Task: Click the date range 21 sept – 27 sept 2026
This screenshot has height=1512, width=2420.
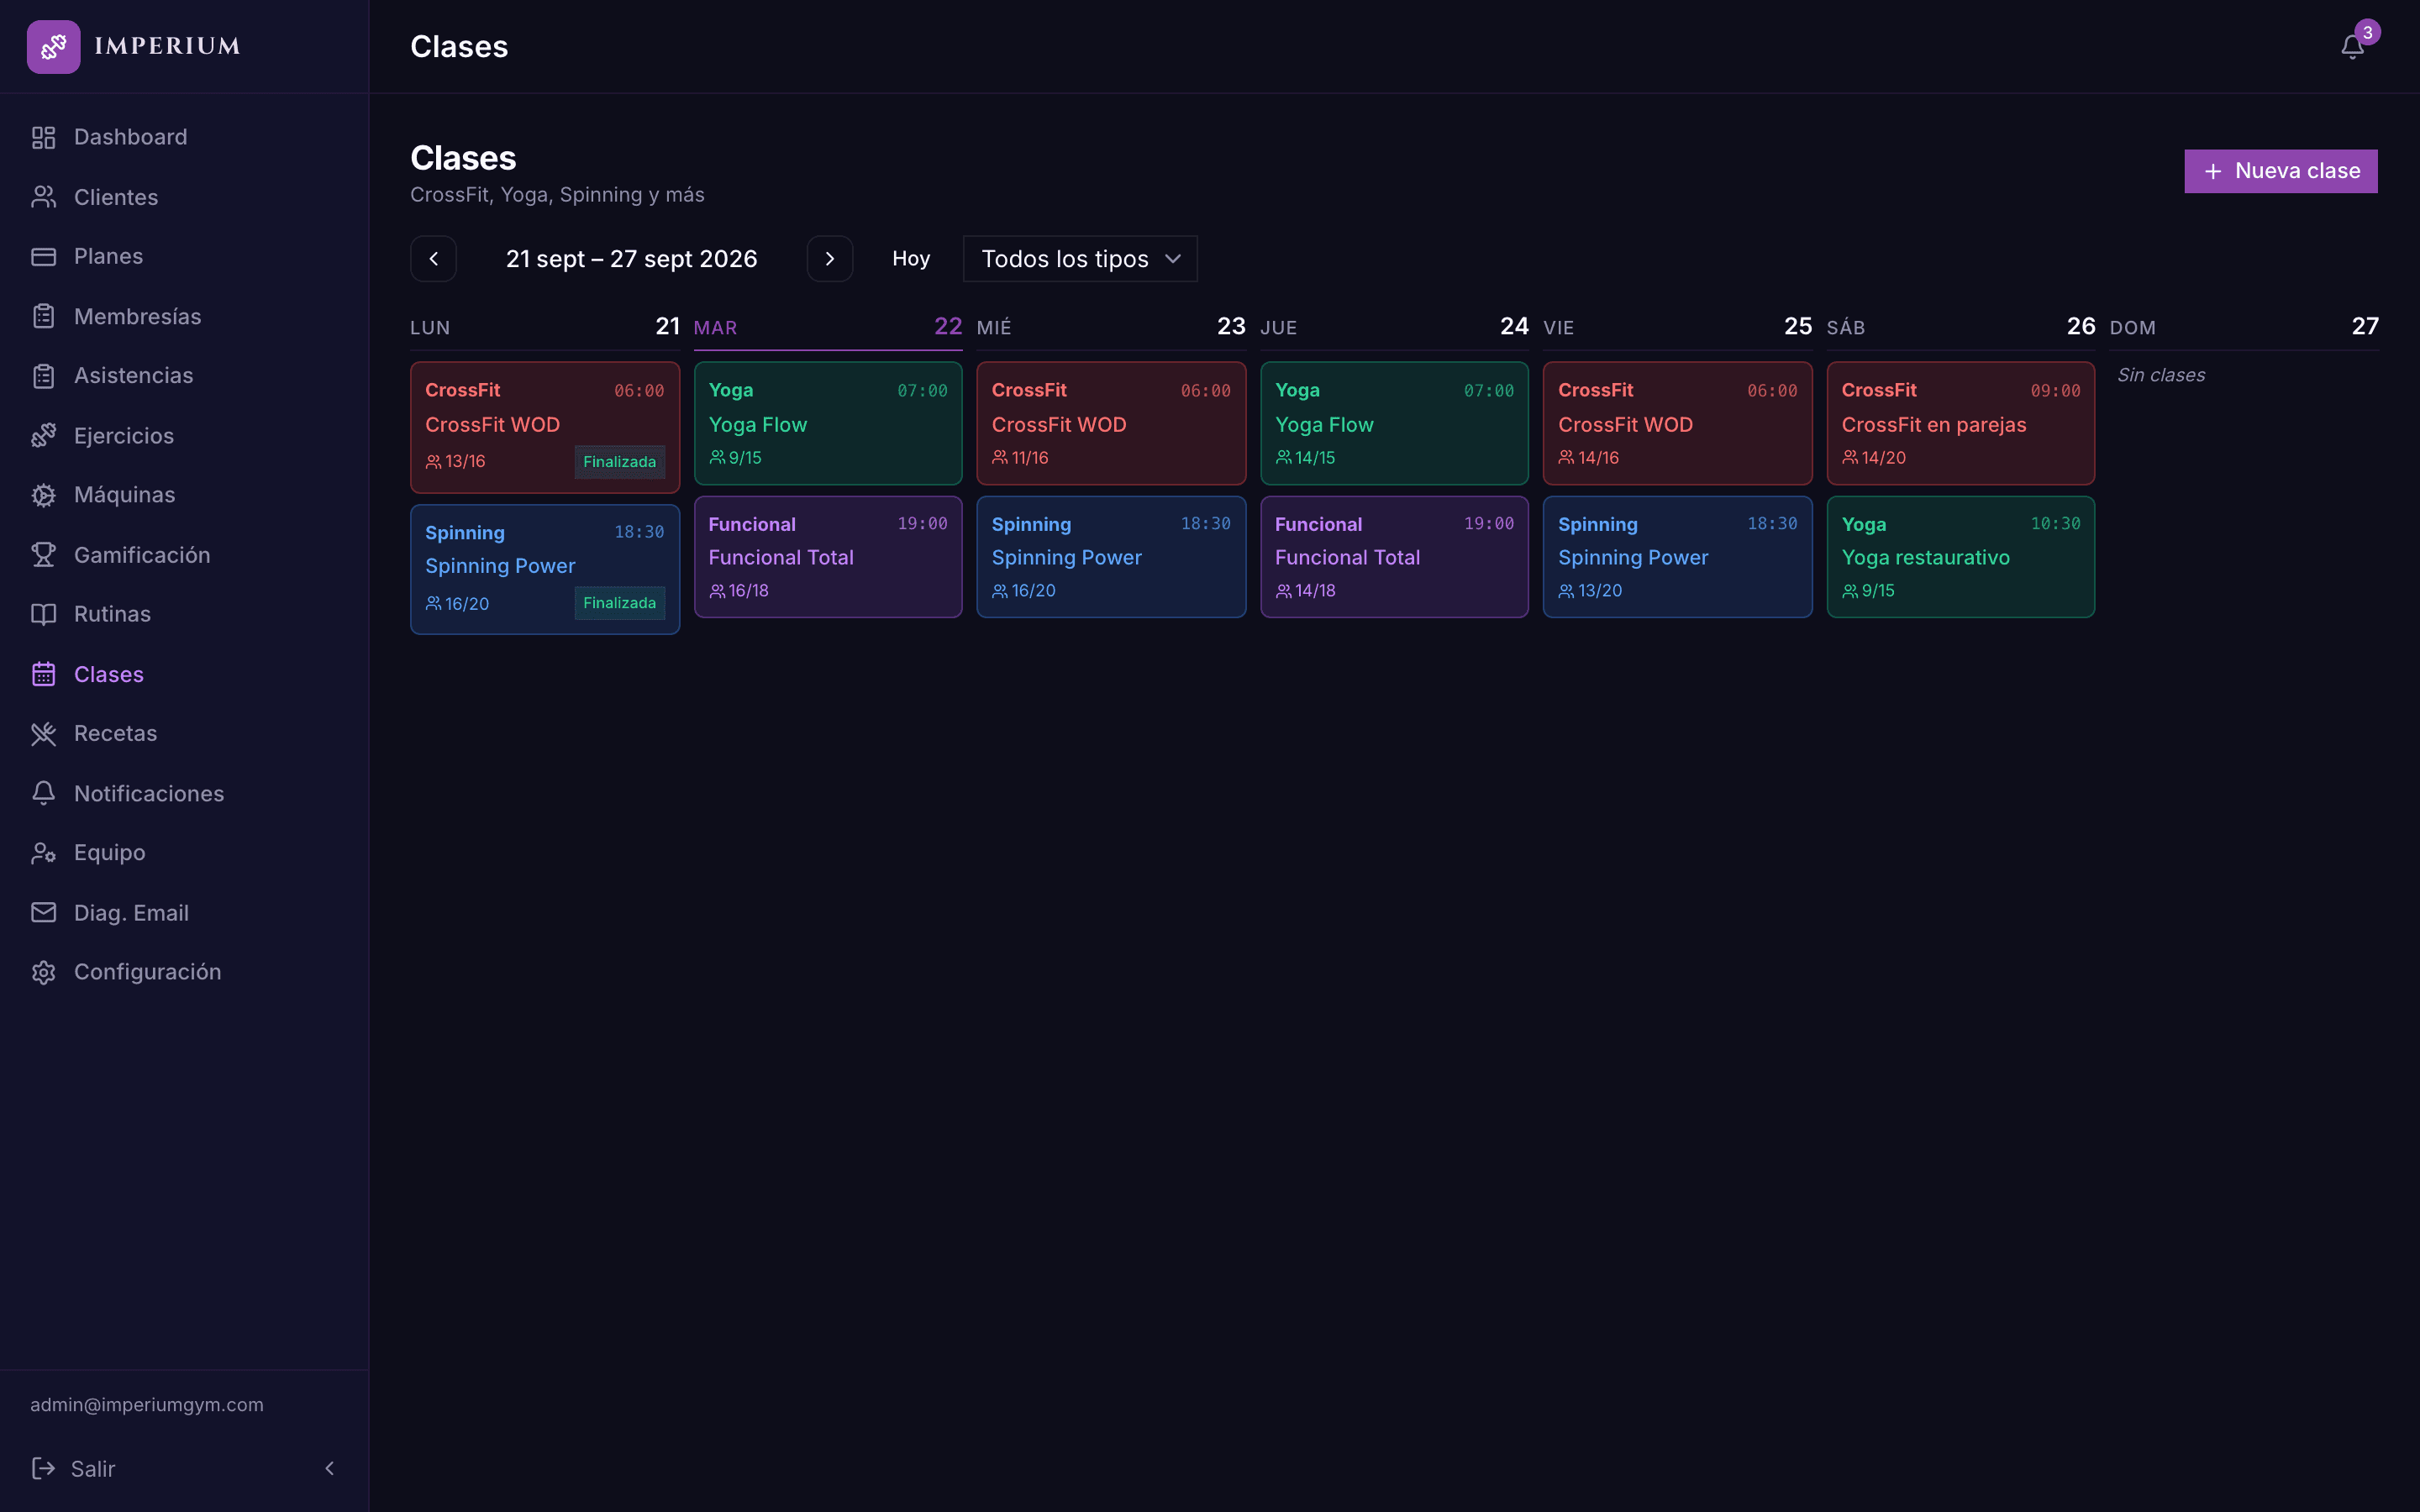Action: [x=632, y=259]
